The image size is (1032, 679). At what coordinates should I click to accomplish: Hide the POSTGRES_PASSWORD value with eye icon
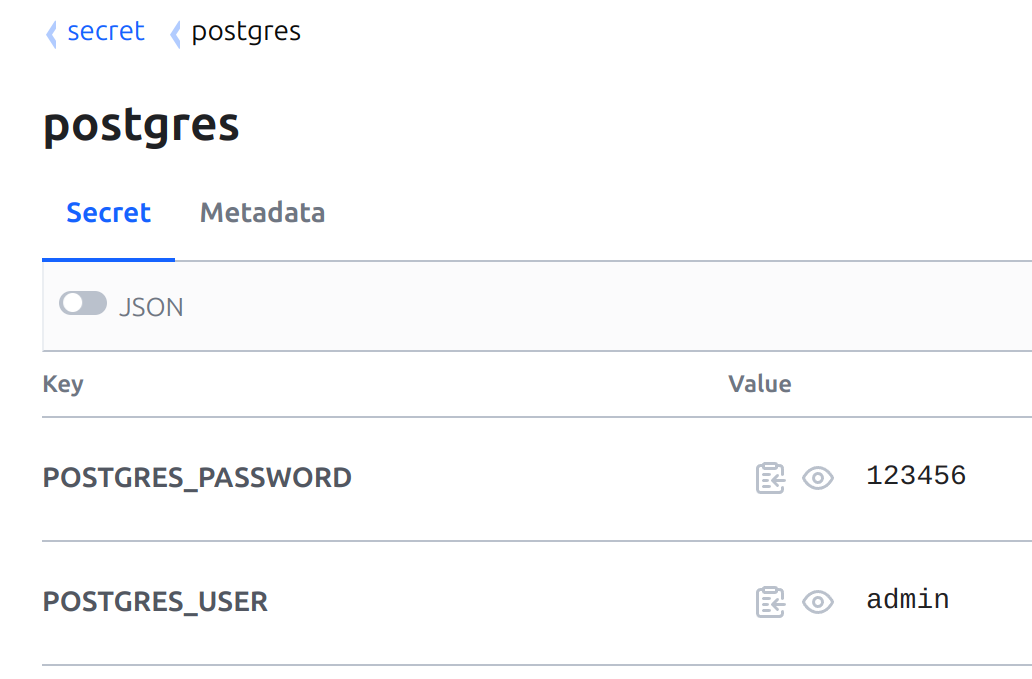[x=818, y=478]
